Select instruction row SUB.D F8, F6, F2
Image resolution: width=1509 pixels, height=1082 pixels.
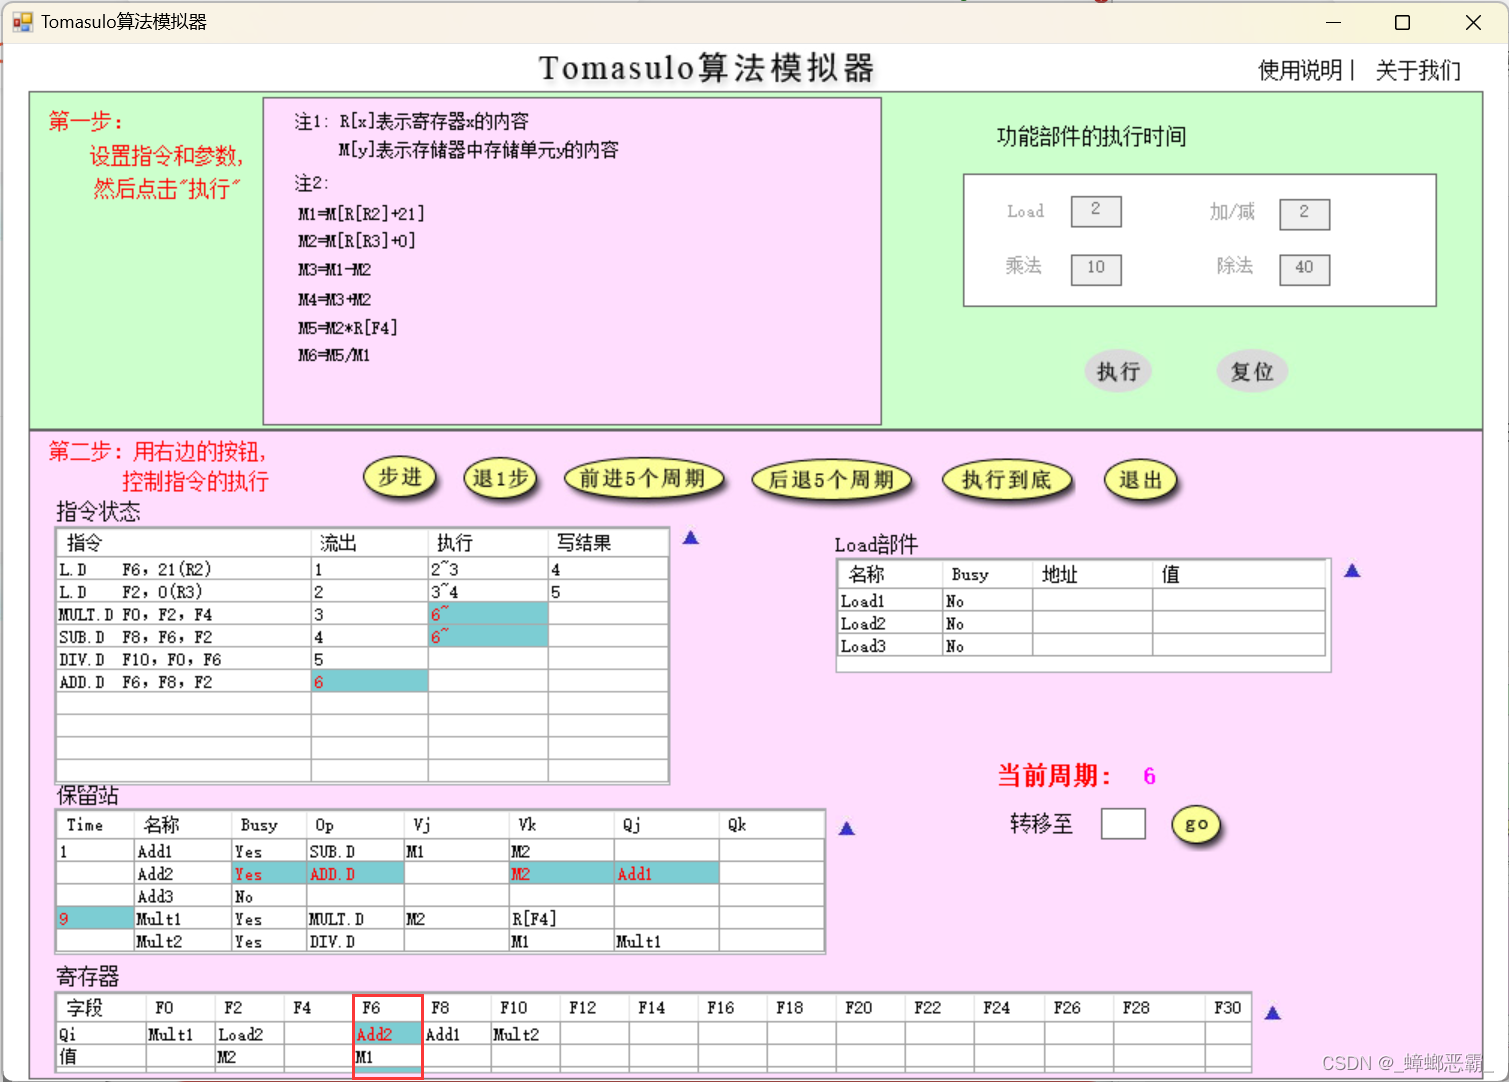coord(363,637)
